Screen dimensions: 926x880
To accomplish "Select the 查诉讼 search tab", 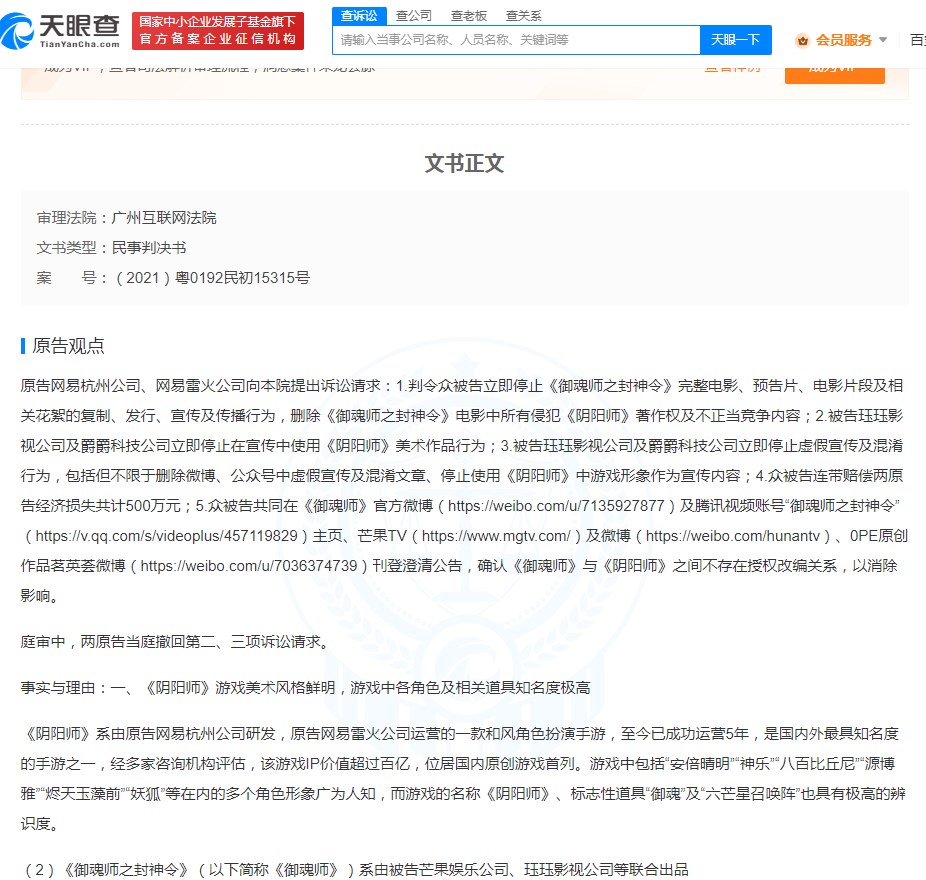I will click(359, 16).
